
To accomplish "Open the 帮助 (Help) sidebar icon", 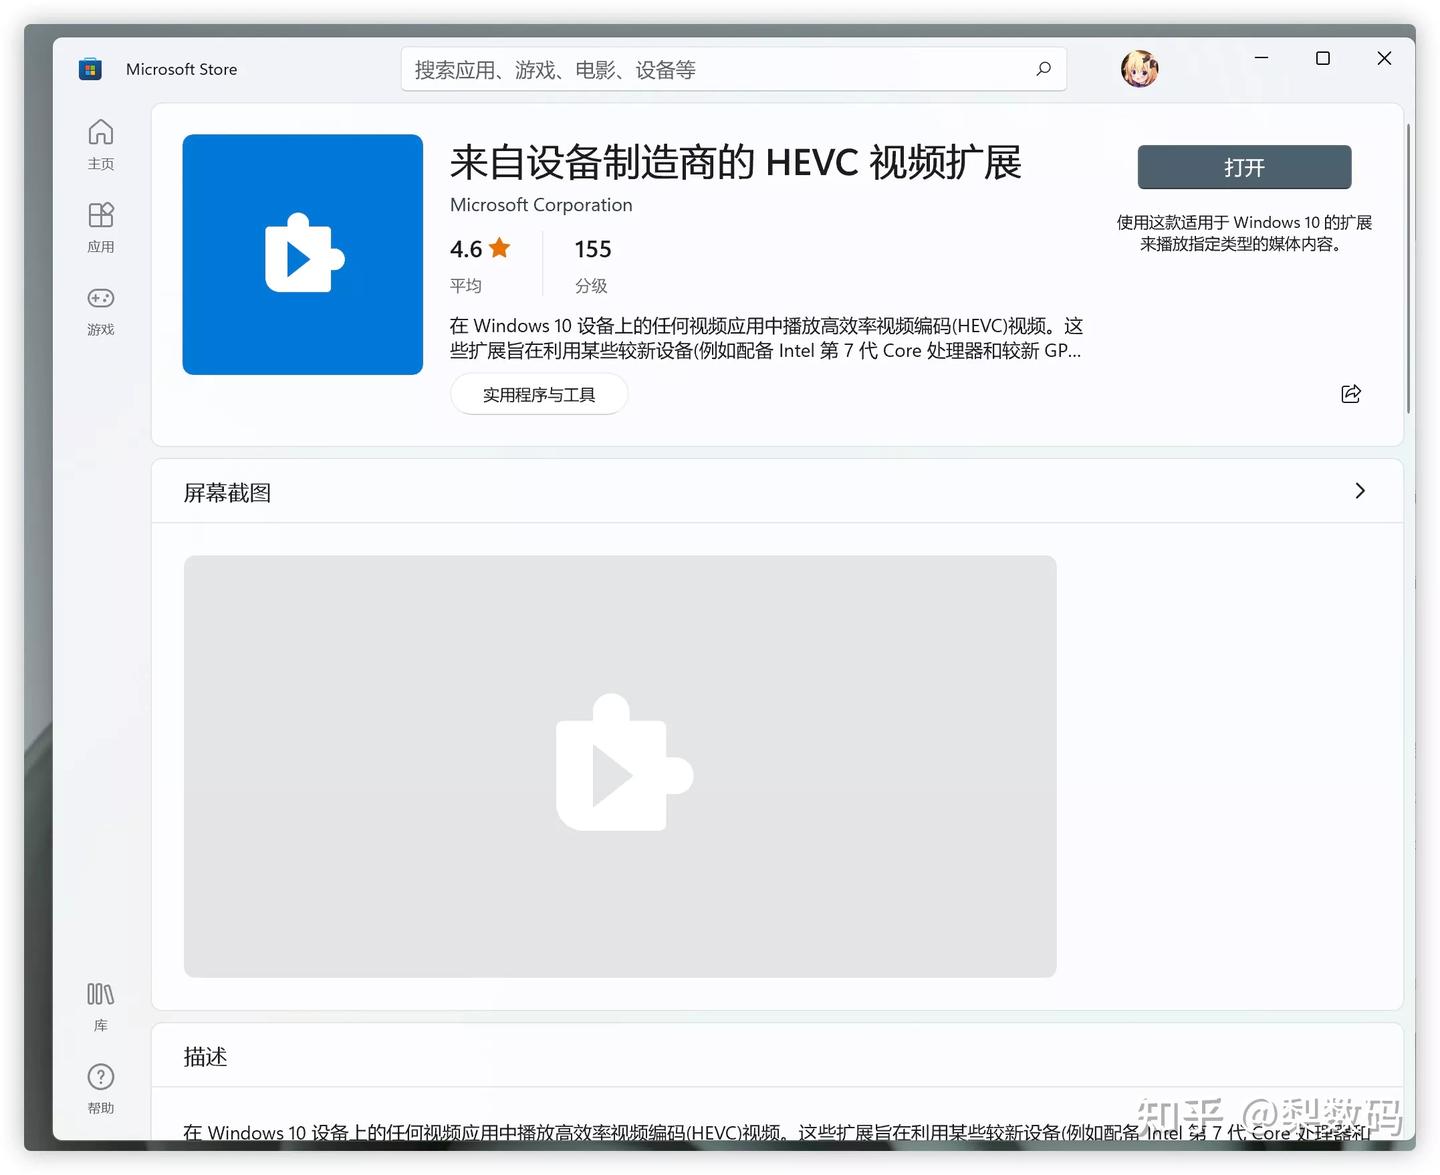I will 100,1088.
